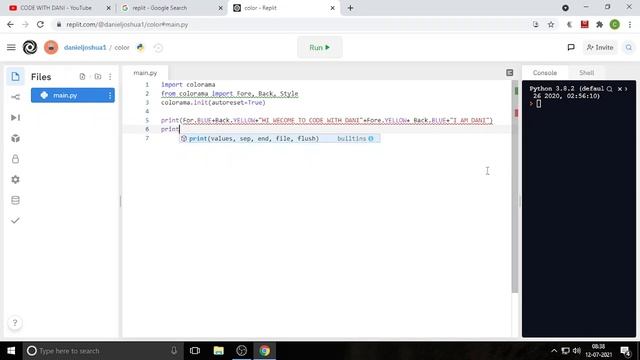Go back in browser history
The width and height of the screenshot is (640, 360).
11,24
